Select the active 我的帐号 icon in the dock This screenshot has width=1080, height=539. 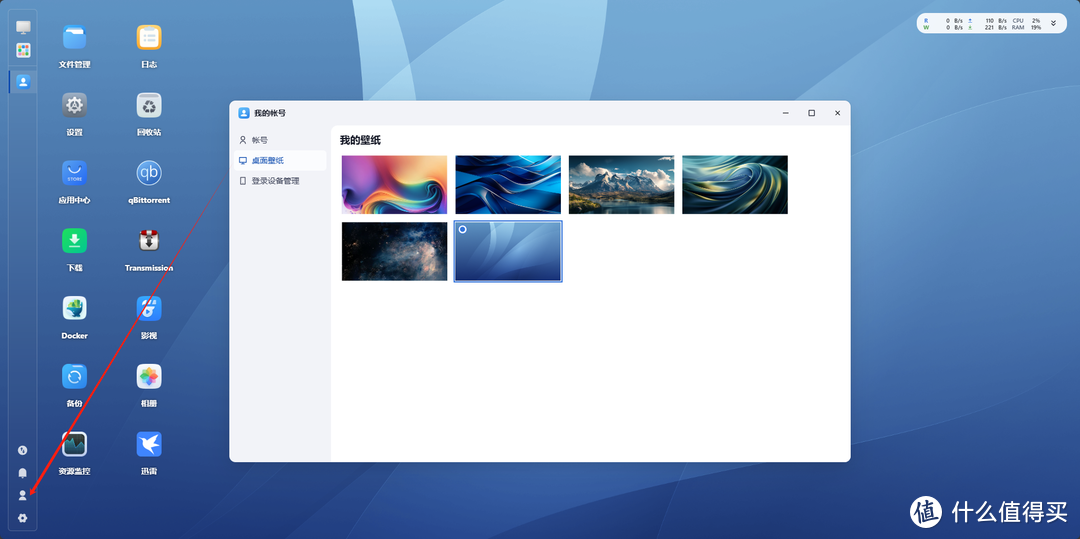pos(23,82)
